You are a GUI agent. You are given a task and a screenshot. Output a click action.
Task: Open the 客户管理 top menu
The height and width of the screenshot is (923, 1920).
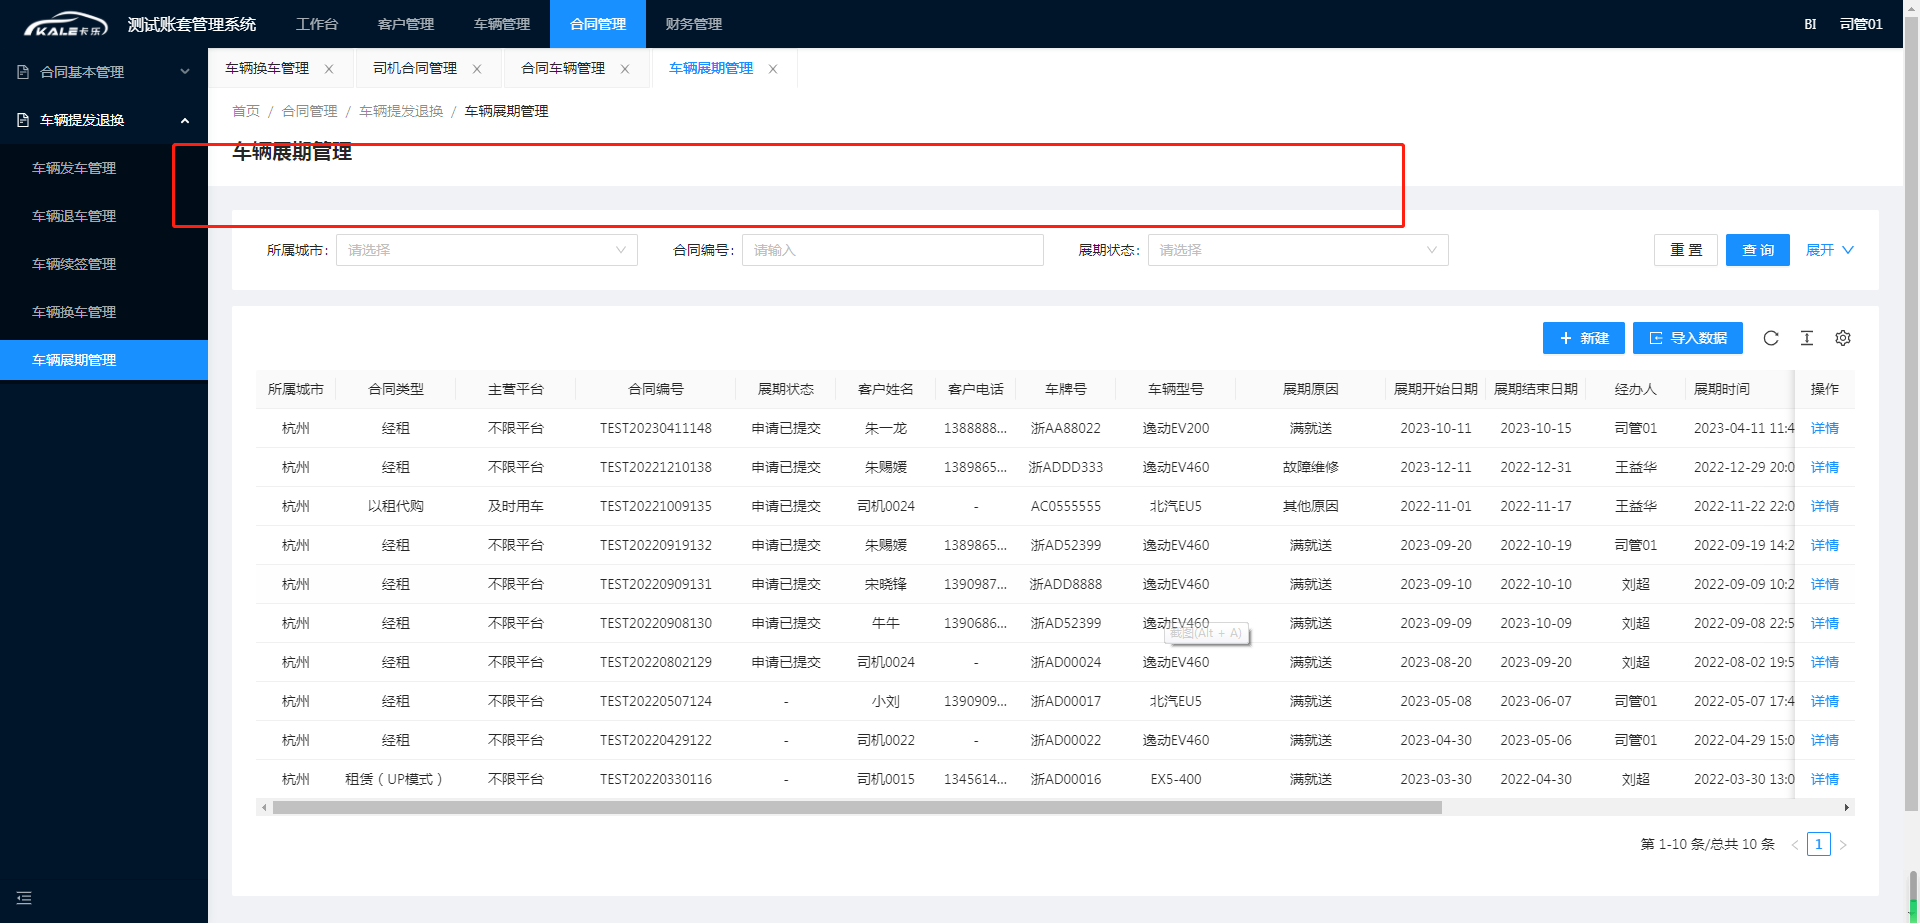pos(406,24)
